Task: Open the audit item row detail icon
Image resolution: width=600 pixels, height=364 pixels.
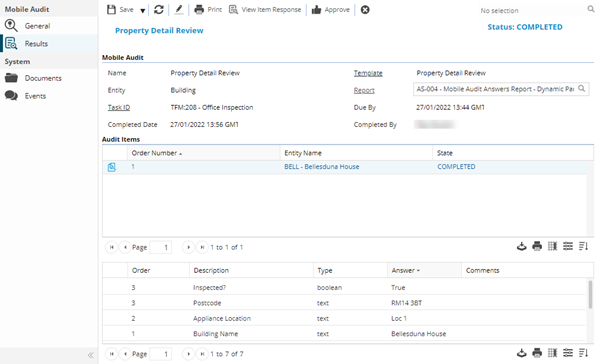Action: [x=111, y=167]
